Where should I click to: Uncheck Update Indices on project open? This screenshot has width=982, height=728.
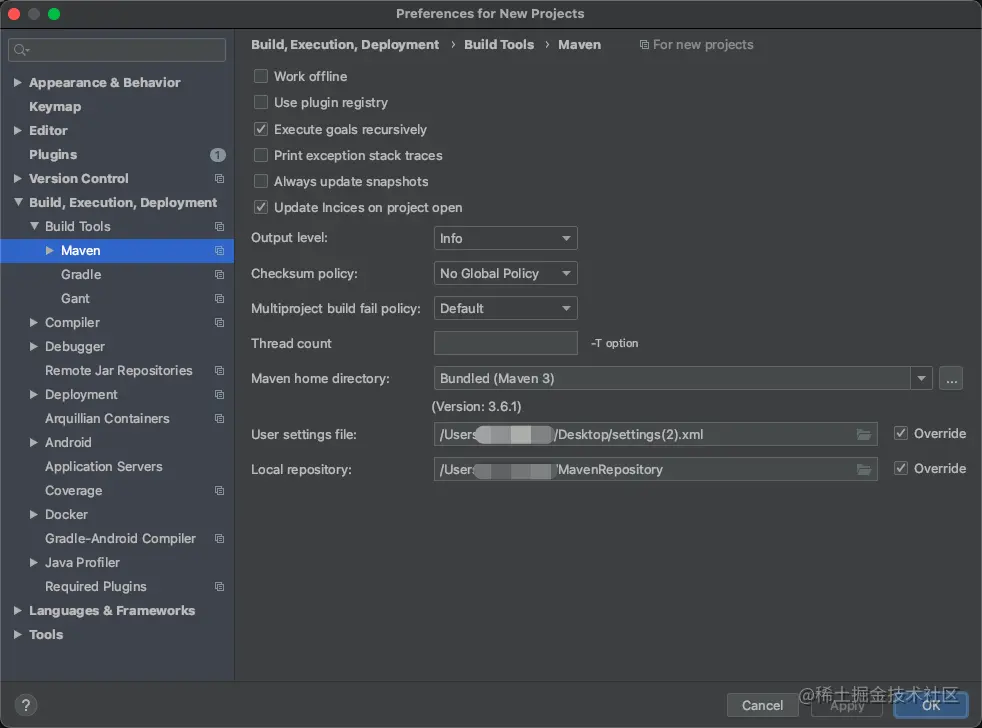261,207
